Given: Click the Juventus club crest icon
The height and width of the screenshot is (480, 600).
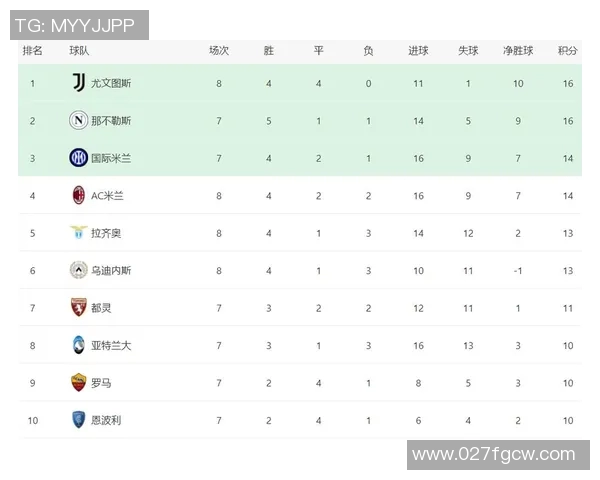Looking at the screenshot, I should click(78, 83).
